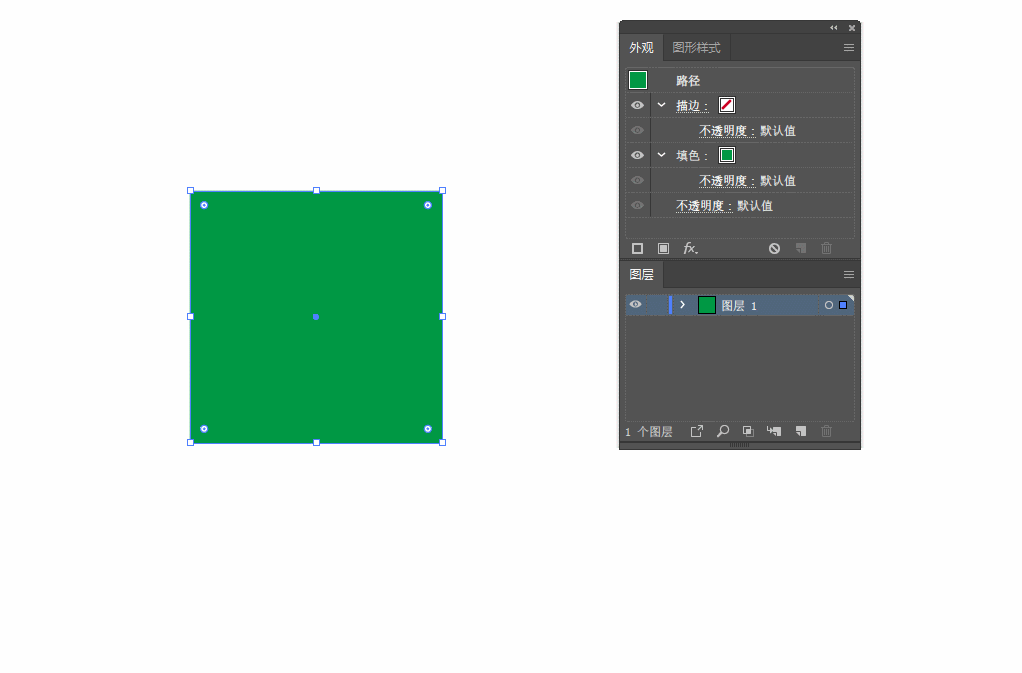This screenshot has height=673, width=1022.
Task: Close the panel group with X
Action: tap(852, 28)
